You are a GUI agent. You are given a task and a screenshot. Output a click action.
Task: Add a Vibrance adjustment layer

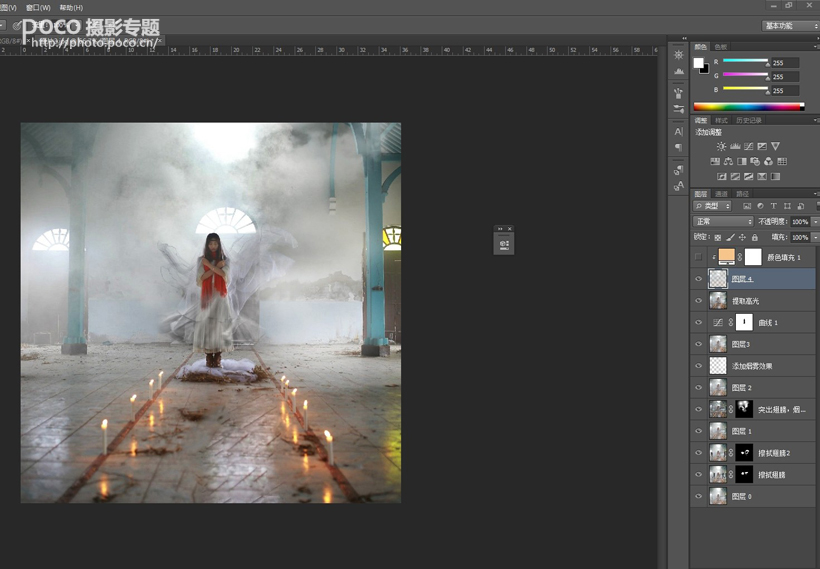[776, 146]
